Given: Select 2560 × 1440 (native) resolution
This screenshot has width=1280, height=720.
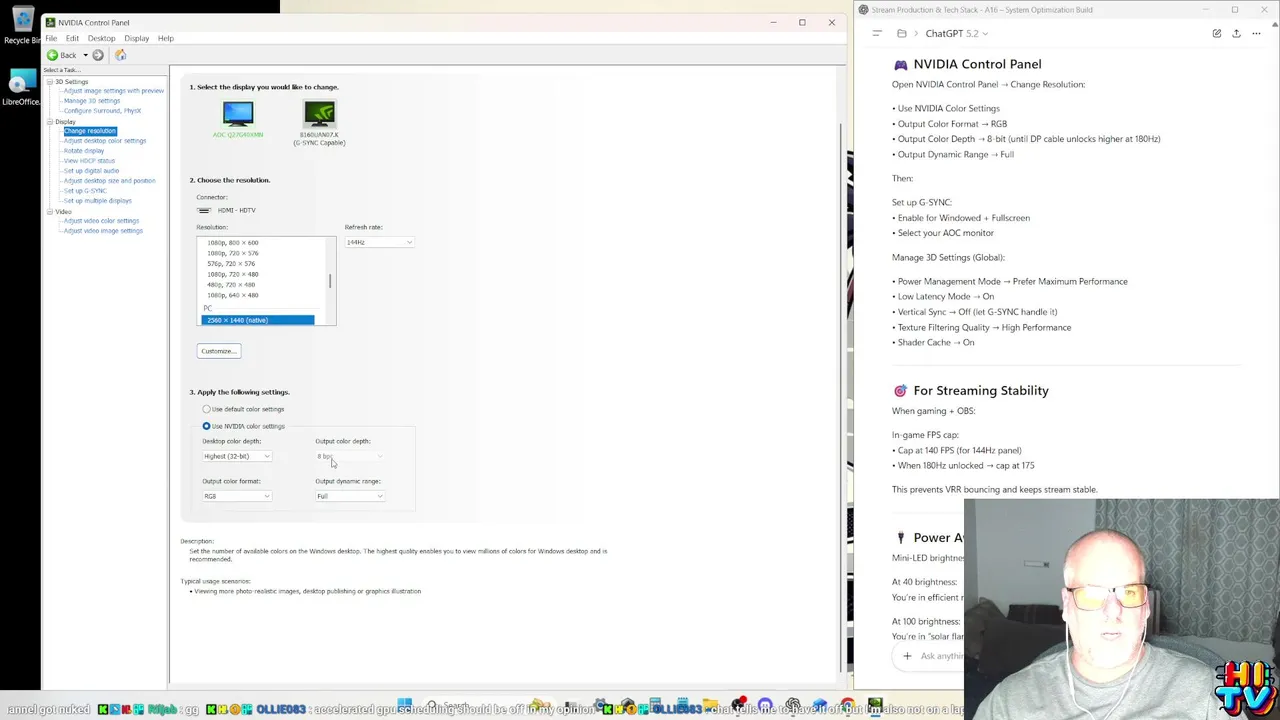Looking at the screenshot, I should click(x=258, y=320).
